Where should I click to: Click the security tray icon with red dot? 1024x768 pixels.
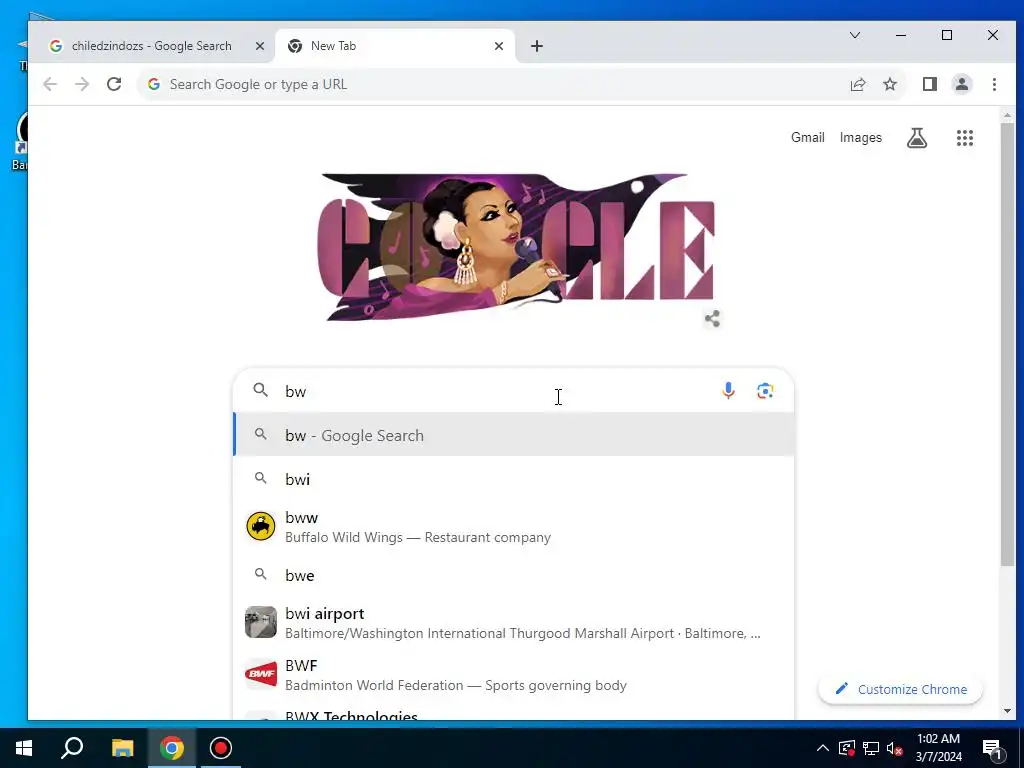pos(847,748)
